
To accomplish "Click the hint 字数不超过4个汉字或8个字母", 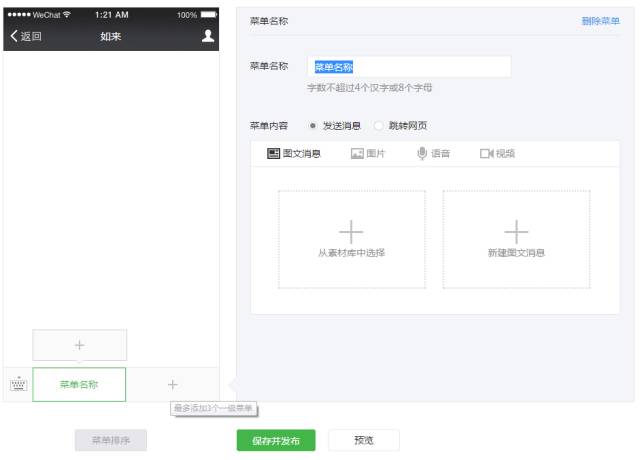I will (369, 88).
